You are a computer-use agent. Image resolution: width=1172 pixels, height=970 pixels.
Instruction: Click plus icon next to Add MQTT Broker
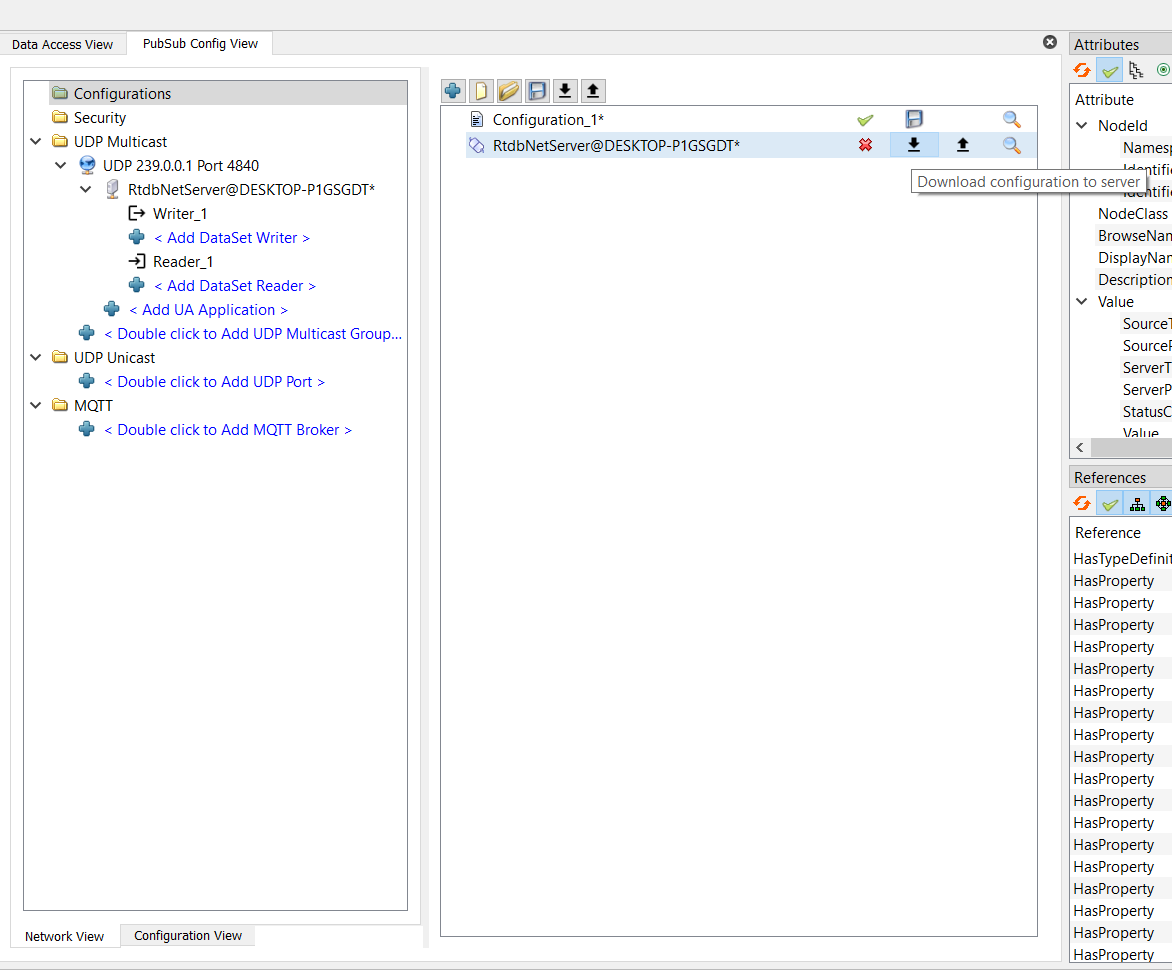point(87,429)
